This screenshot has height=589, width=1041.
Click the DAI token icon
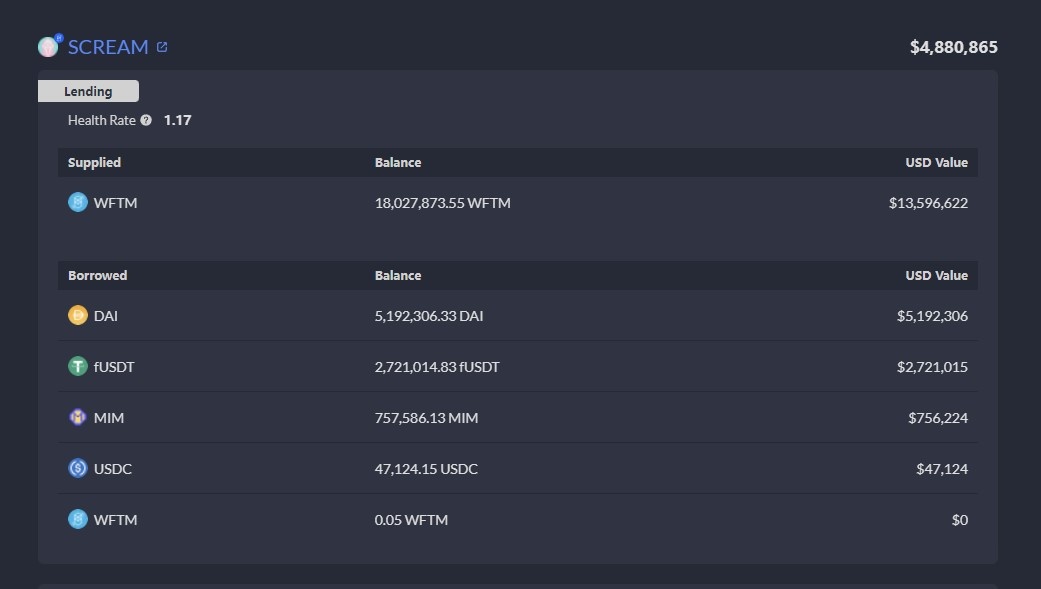click(78, 316)
